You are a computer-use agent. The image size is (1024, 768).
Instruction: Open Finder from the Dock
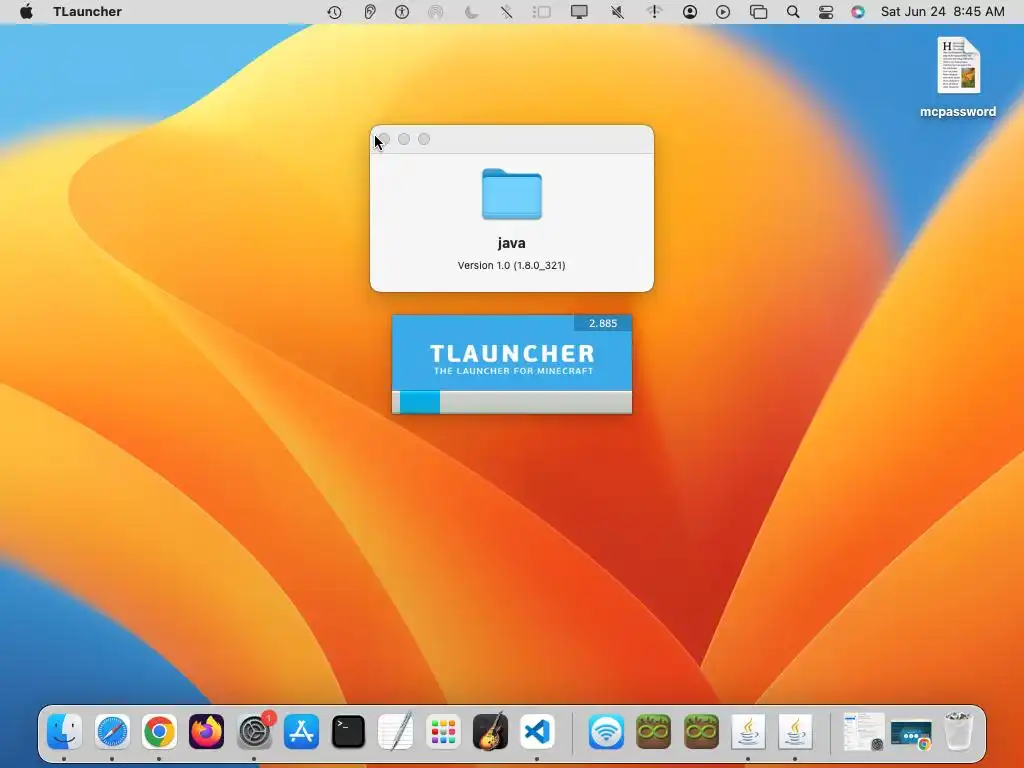tap(64, 731)
